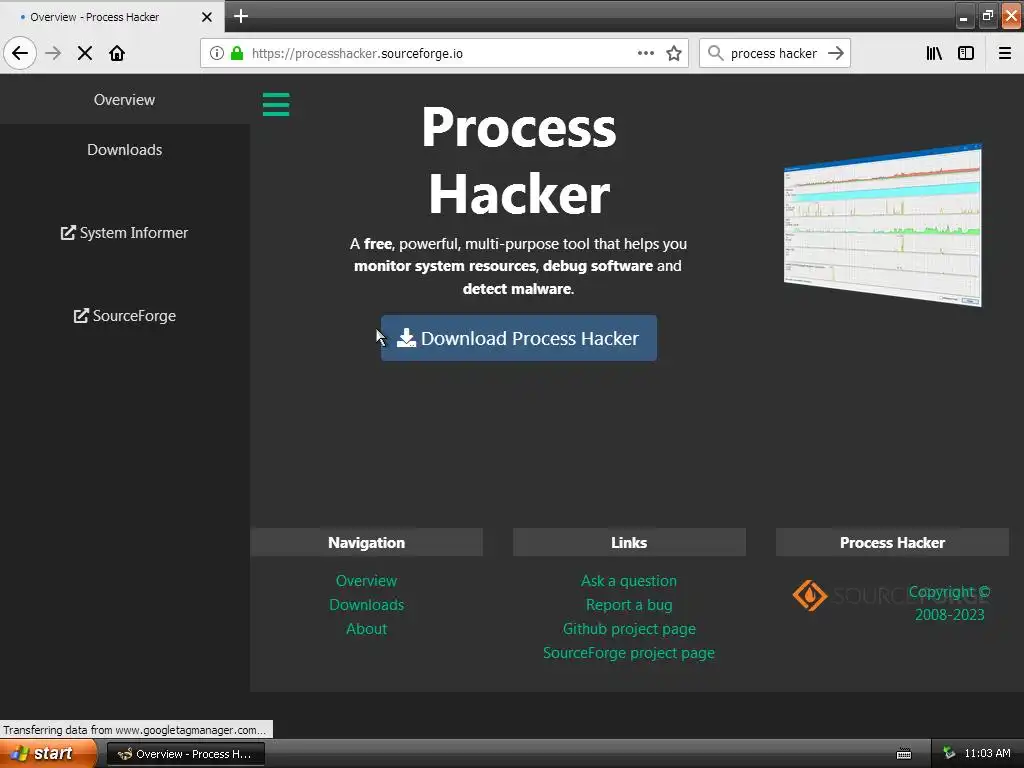The height and width of the screenshot is (768, 1024).
Task: Click the Ask a question link
Action: 629,581
